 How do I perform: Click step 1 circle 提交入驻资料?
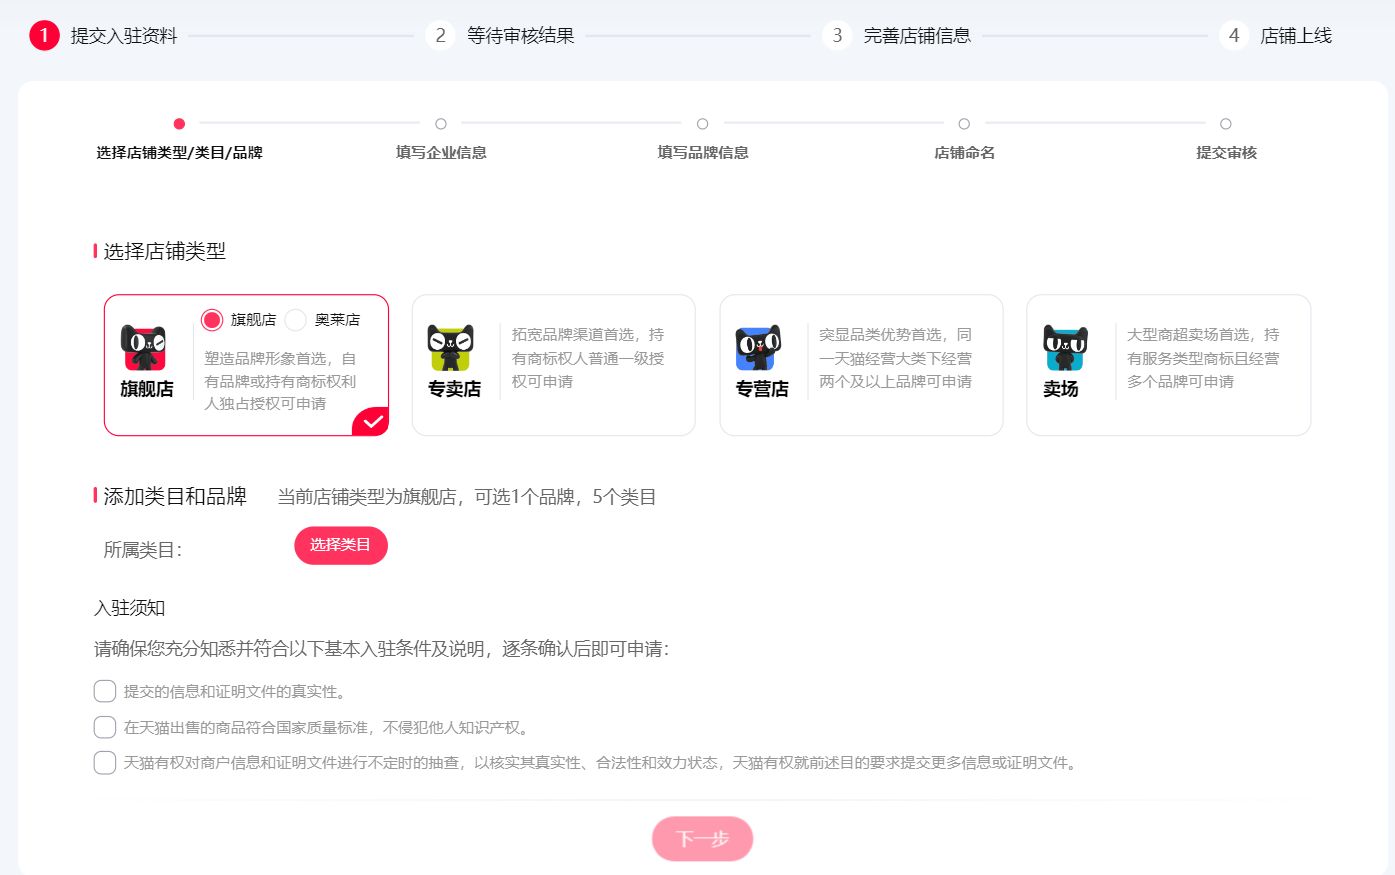point(44,36)
